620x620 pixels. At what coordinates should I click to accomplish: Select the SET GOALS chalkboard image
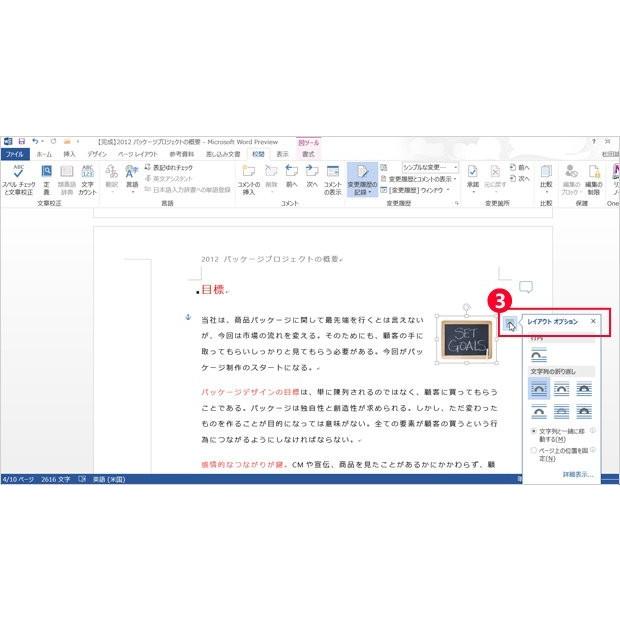click(467, 338)
